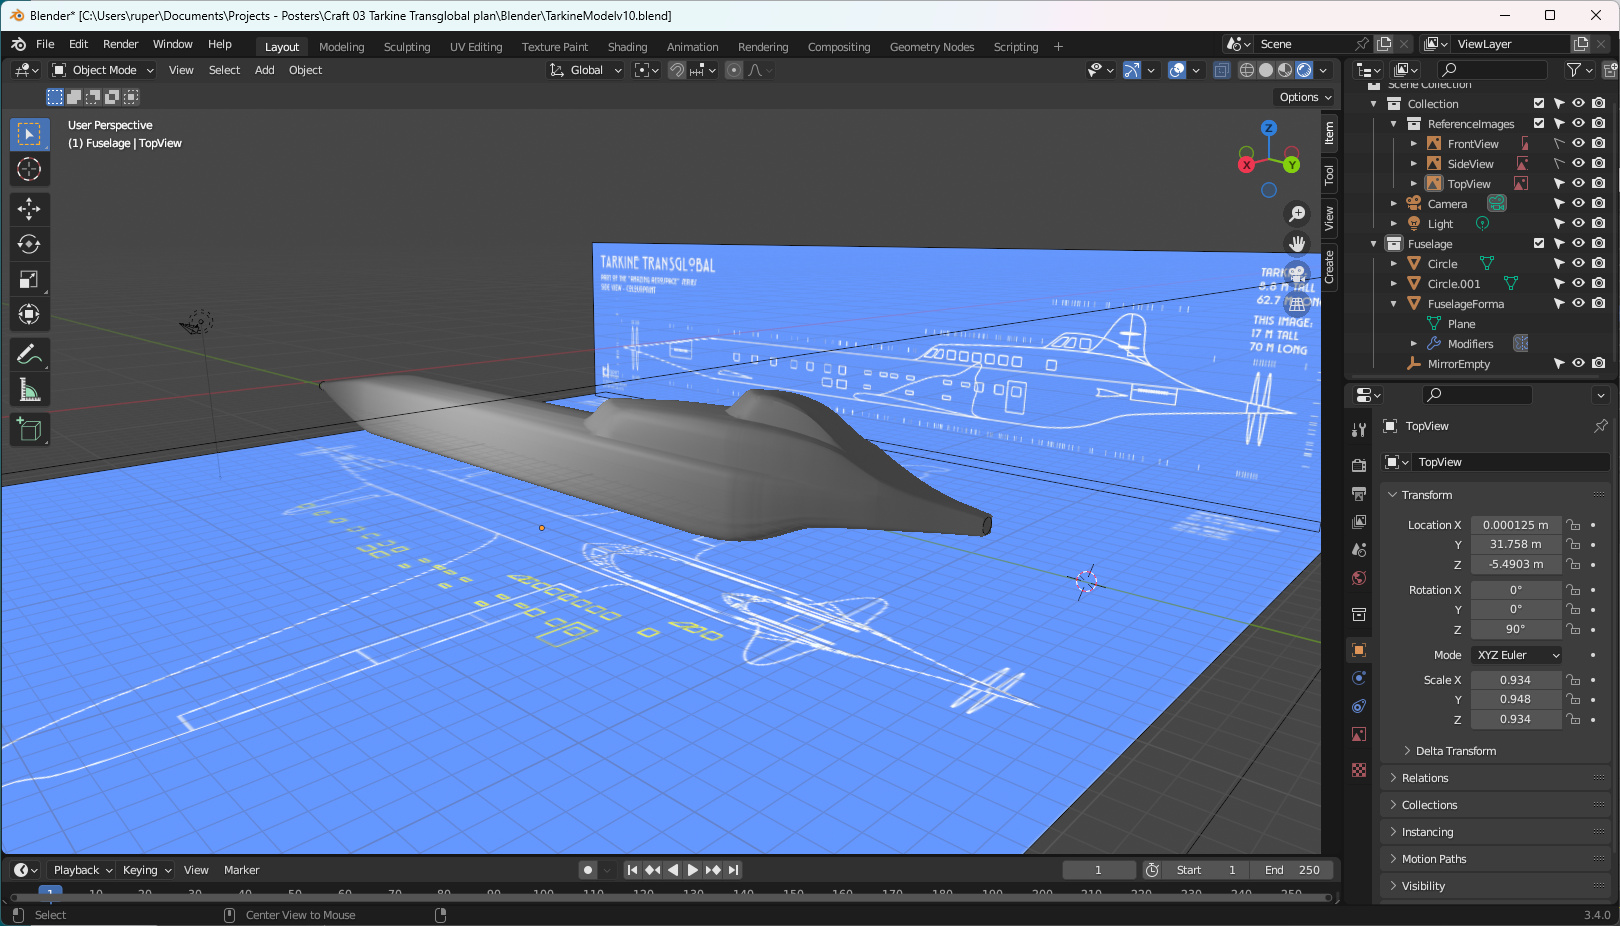The width and height of the screenshot is (1620, 926).
Task: Switch to rendered viewport shading
Action: (x=1304, y=70)
